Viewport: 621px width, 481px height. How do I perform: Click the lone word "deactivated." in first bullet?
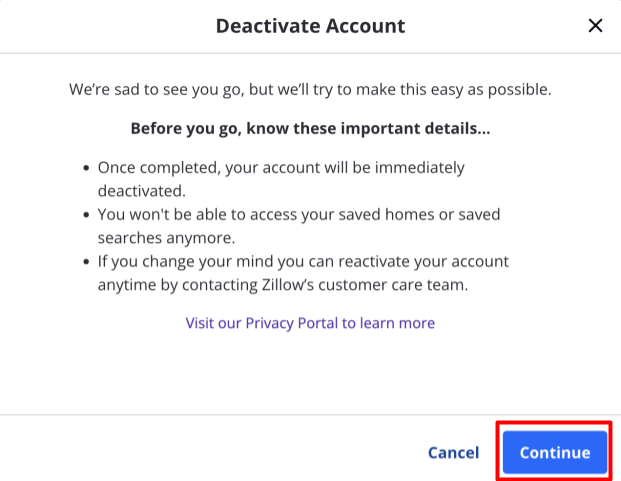pyautogui.click(x=143, y=191)
